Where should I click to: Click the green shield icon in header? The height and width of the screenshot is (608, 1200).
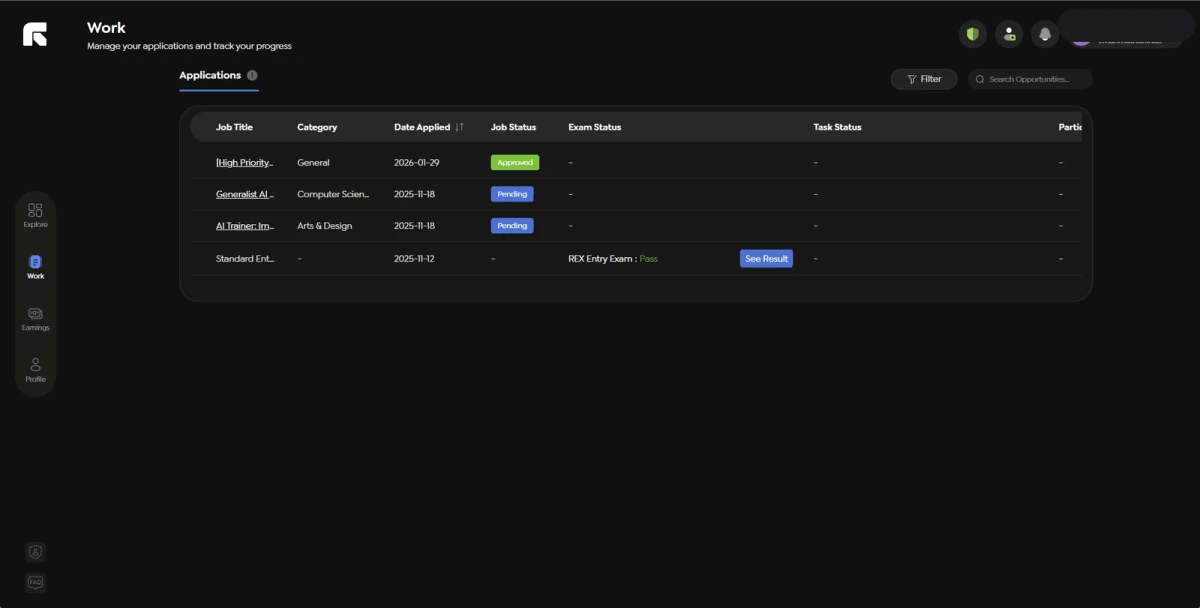click(972, 34)
